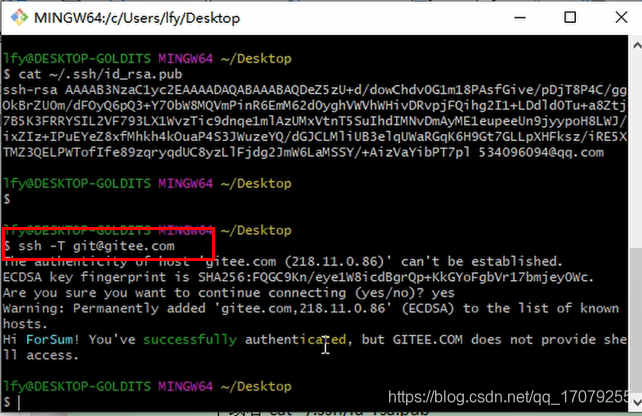Maximize the MINGW64 terminal window

pos(570,18)
